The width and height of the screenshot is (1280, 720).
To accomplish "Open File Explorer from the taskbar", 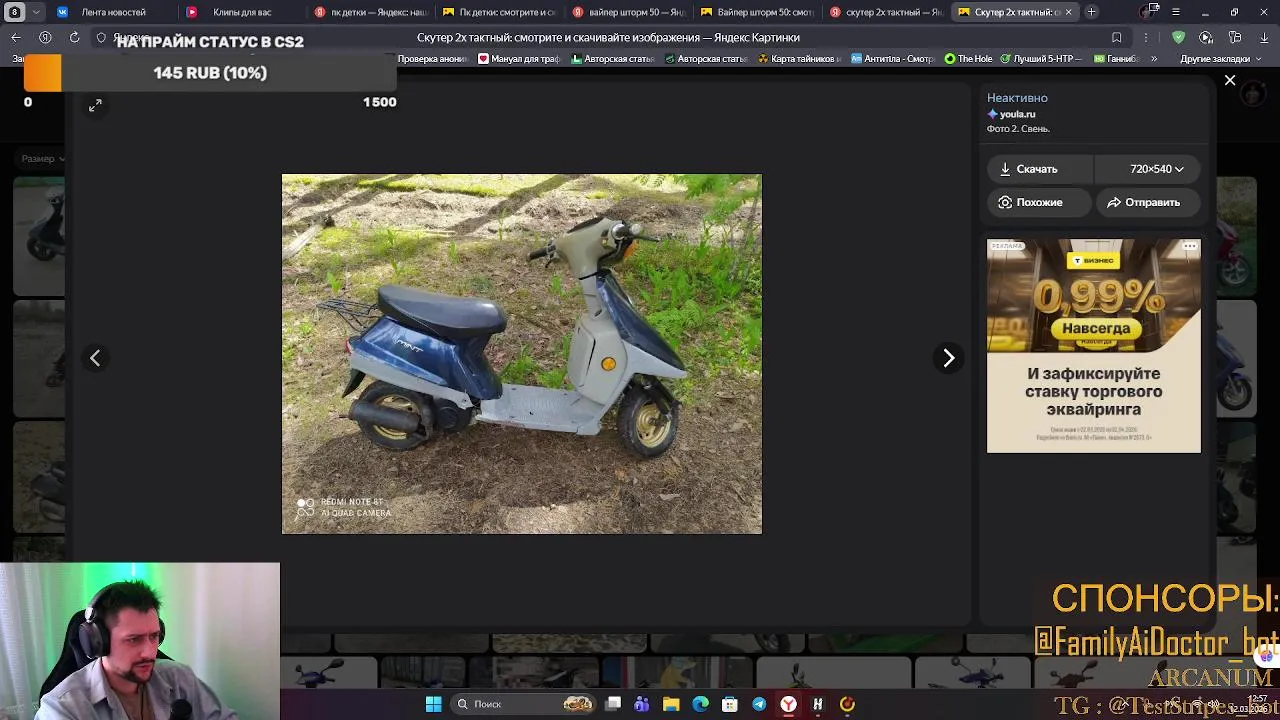I will 671,704.
